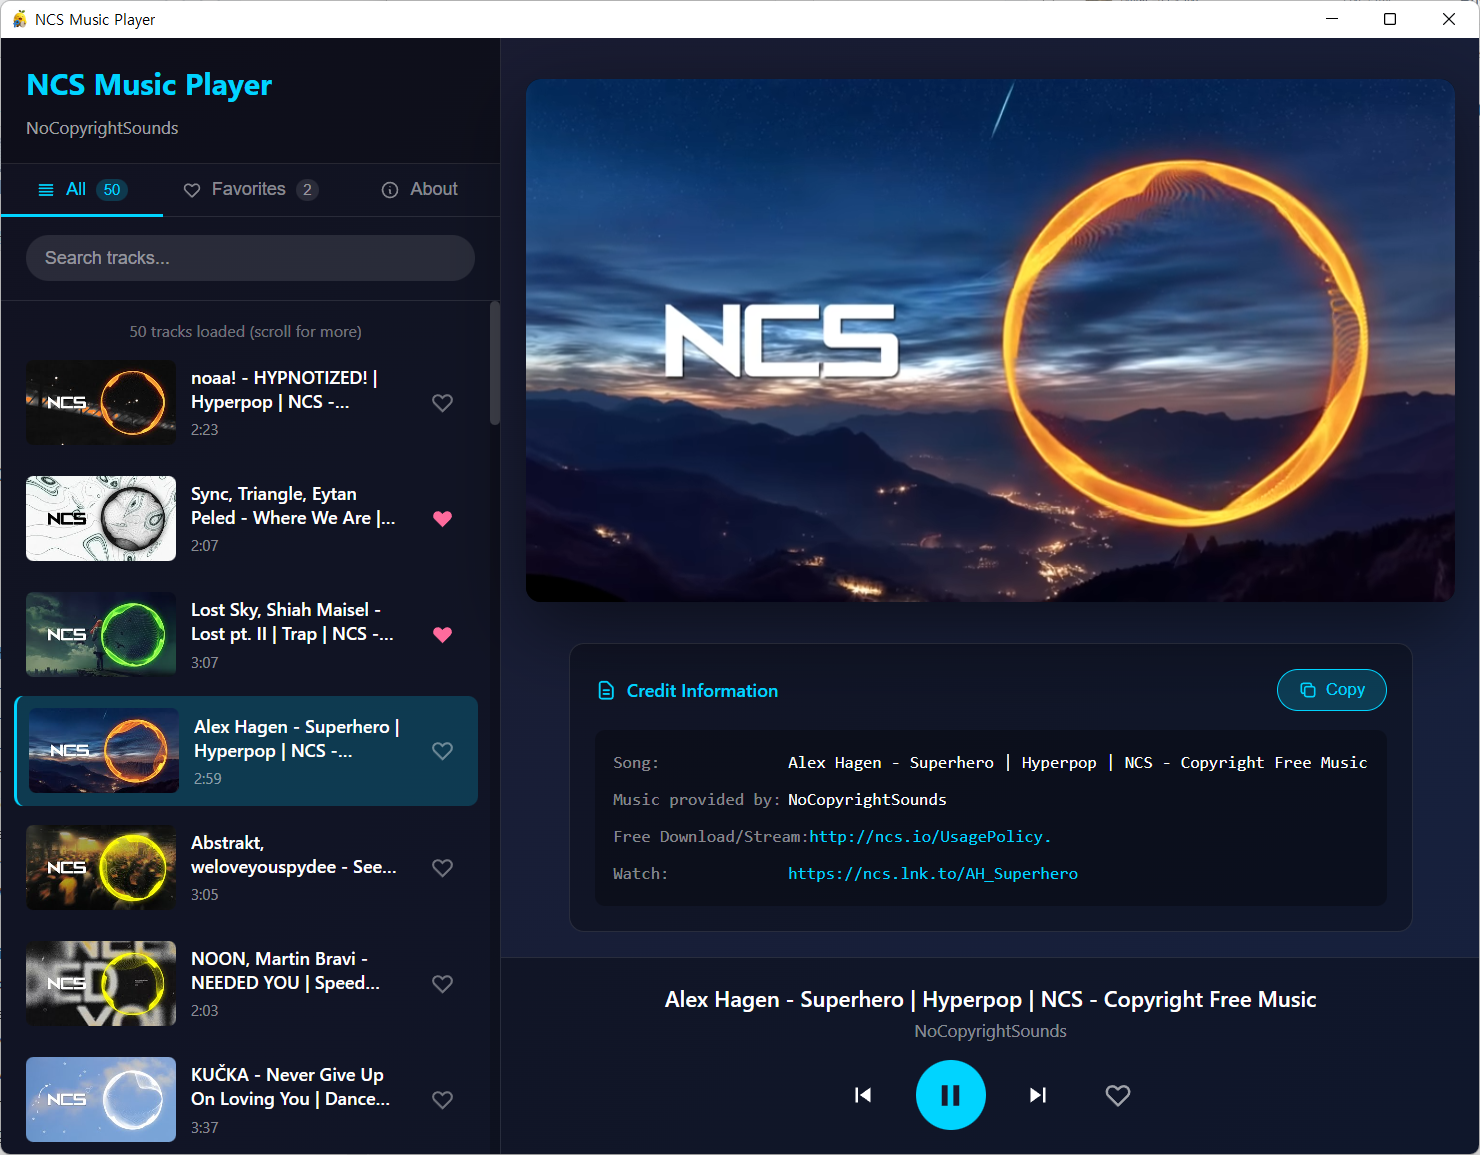Unfavorite Sync, Triangle, Eytan Peled track
The image size is (1480, 1155).
[442, 518]
